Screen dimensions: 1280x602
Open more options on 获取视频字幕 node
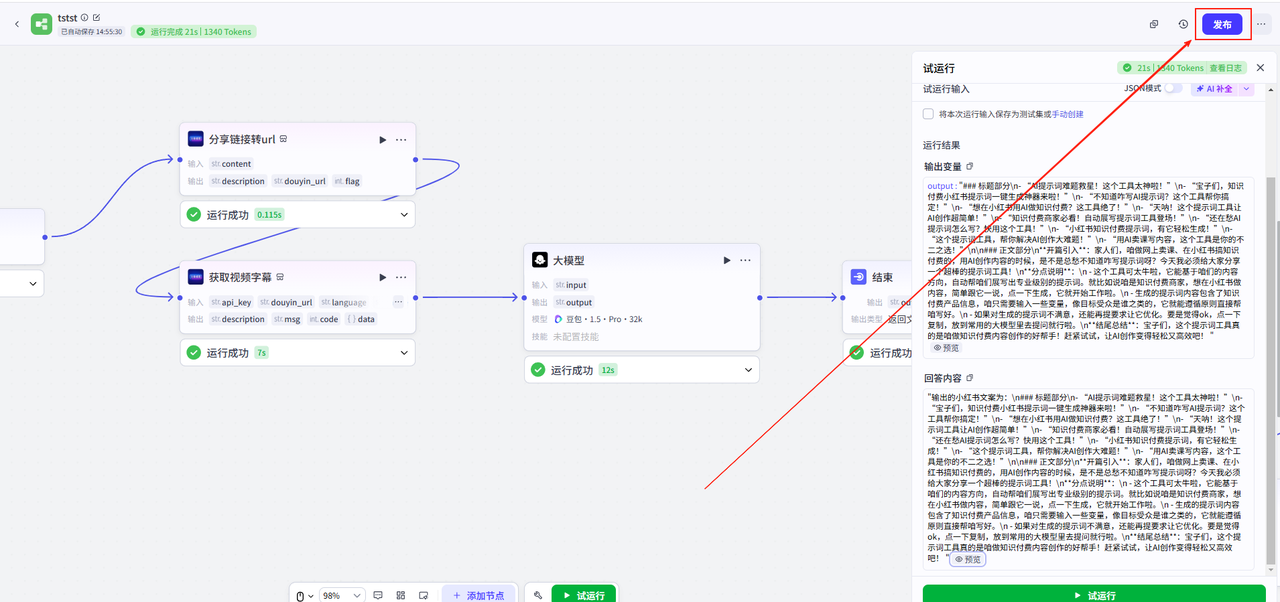click(401, 277)
